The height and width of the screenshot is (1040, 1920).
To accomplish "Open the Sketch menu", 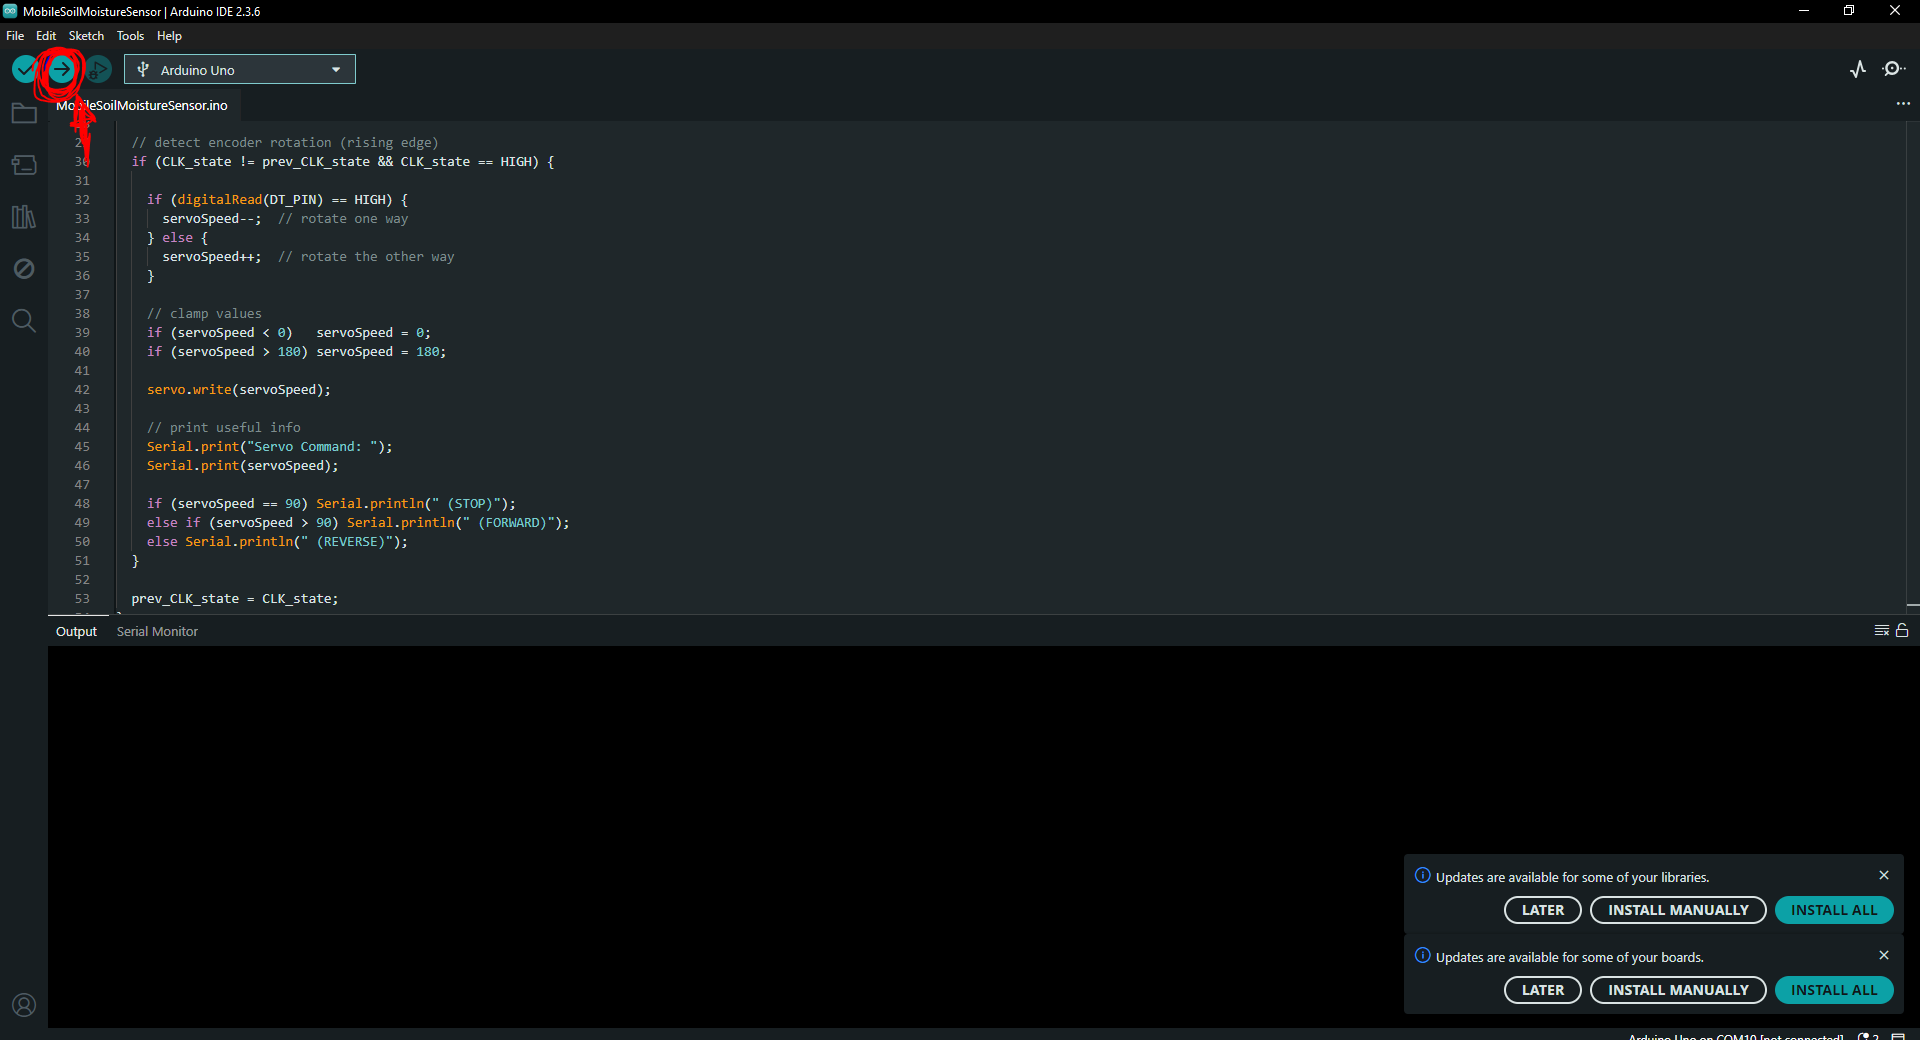I will click(86, 36).
